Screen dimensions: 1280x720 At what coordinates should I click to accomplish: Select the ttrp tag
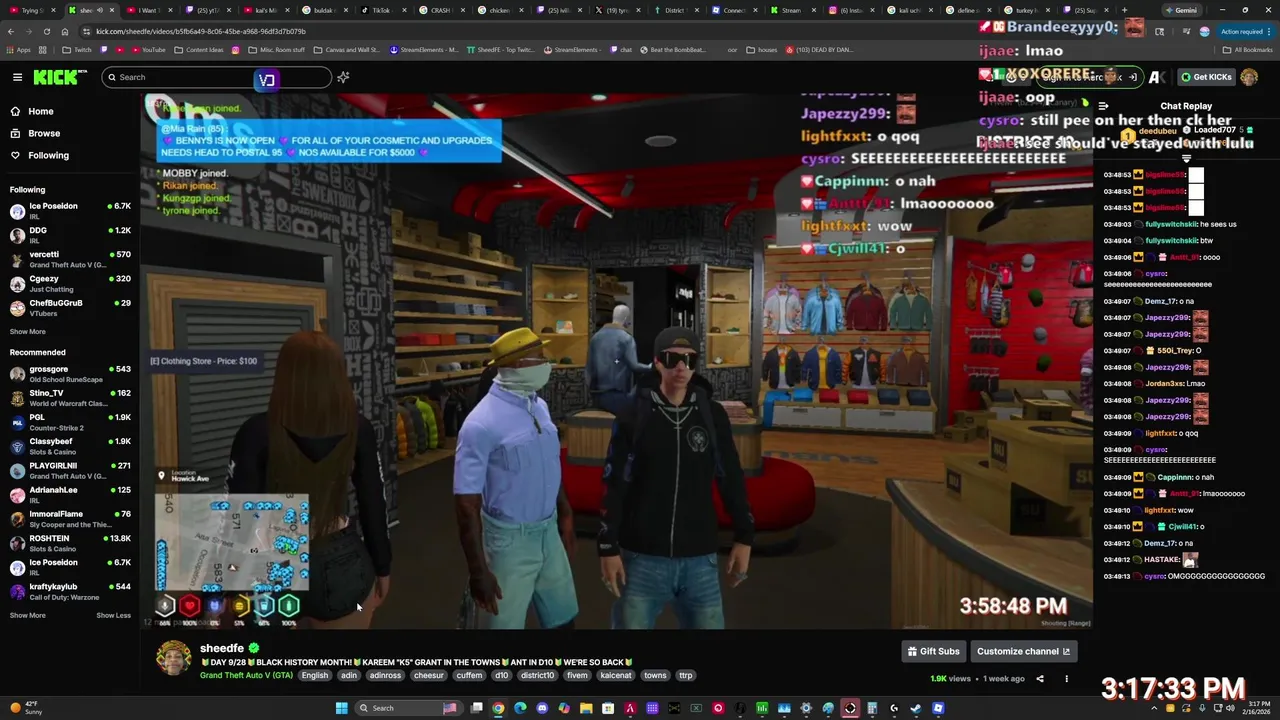(686, 675)
